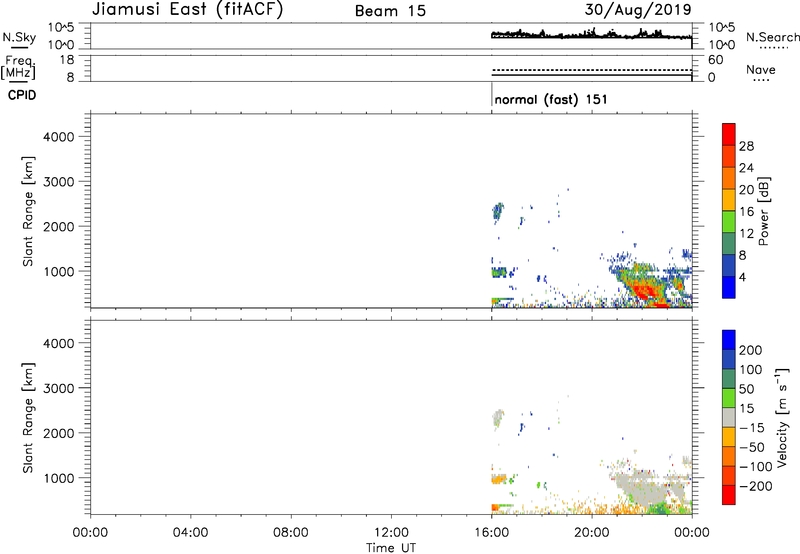This screenshot has width=800, height=554.
Task: Click the strong red power echo near 22:00 UT
Action: tap(643, 291)
